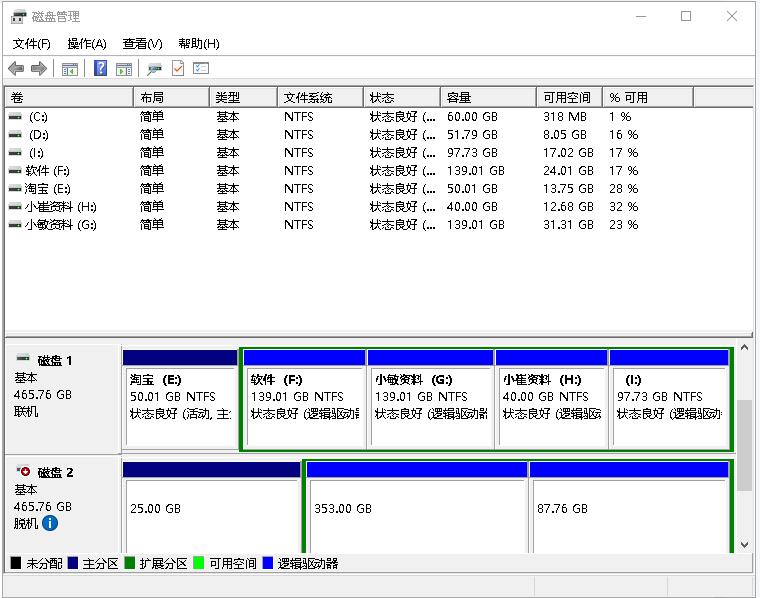The image size is (760, 598).
Task: Click the forward arrow toolbar icon
Action: tap(39, 69)
